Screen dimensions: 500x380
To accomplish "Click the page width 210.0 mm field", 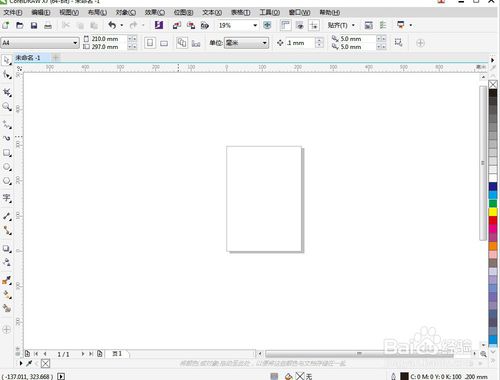I will (109, 39).
